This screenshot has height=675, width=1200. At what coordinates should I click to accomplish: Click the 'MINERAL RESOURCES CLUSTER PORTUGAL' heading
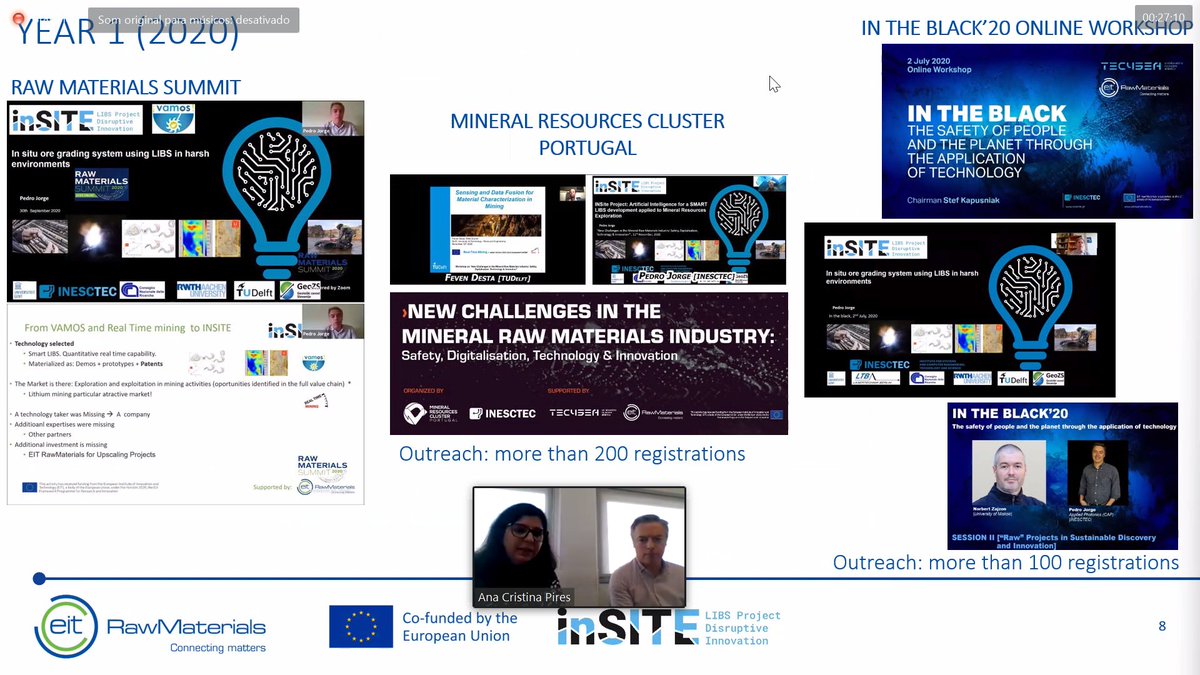click(x=588, y=134)
